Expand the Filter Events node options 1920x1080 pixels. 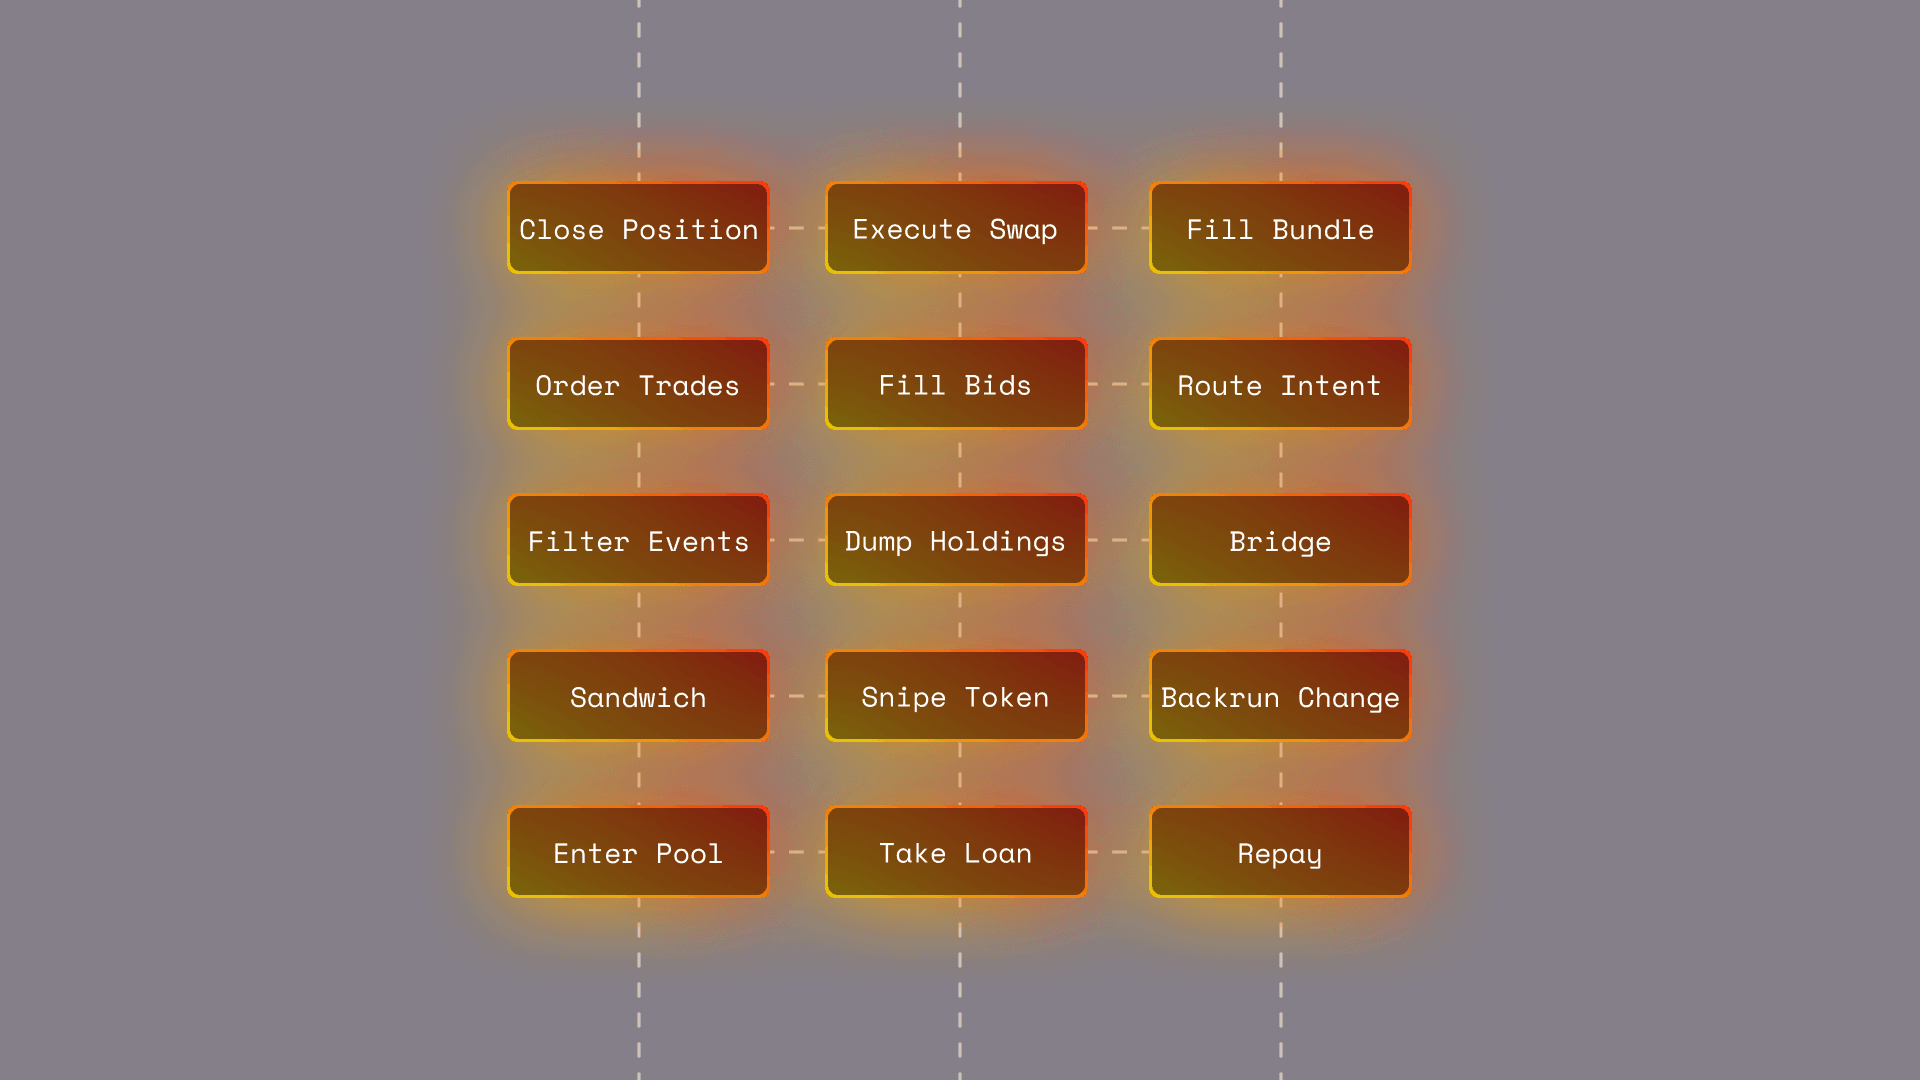pyautogui.click(x=638, y=539)
